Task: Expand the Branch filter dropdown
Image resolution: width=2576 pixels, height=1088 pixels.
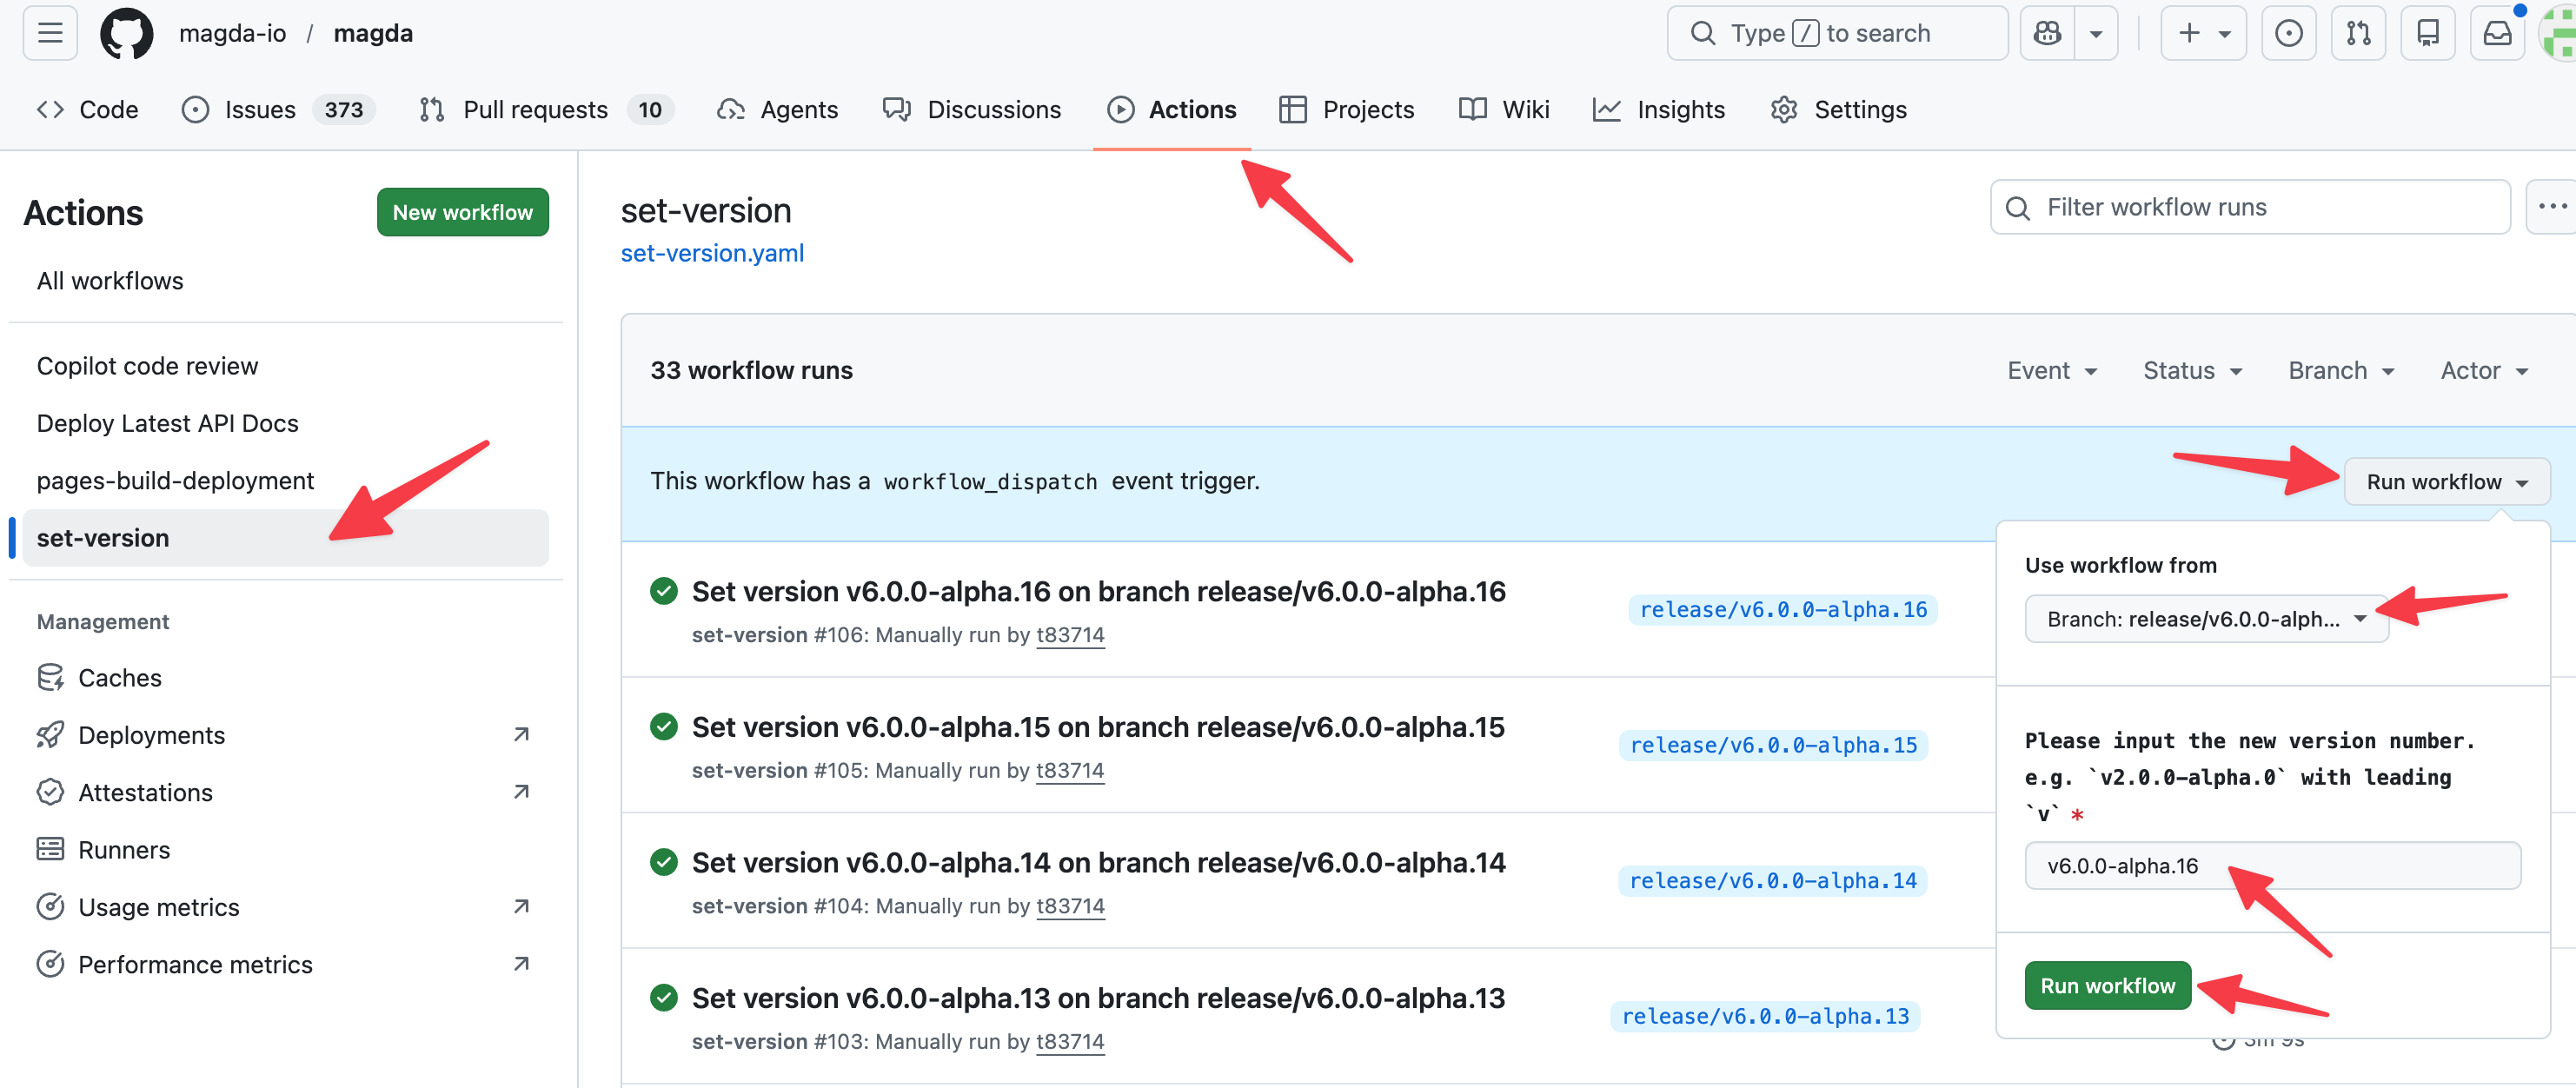Action: pos(2341,370)
